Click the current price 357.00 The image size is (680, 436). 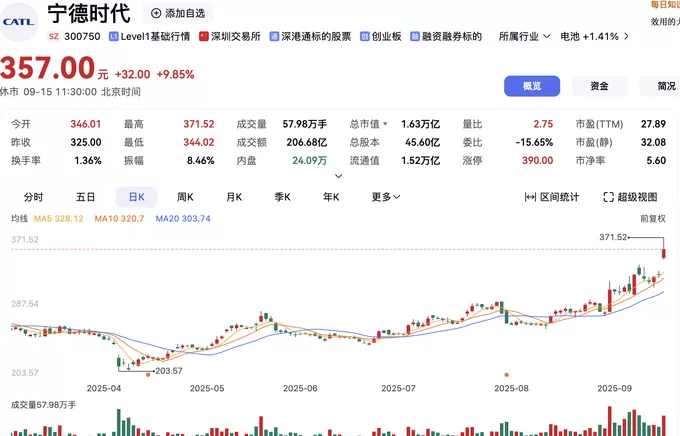click(x=48, y=68)
